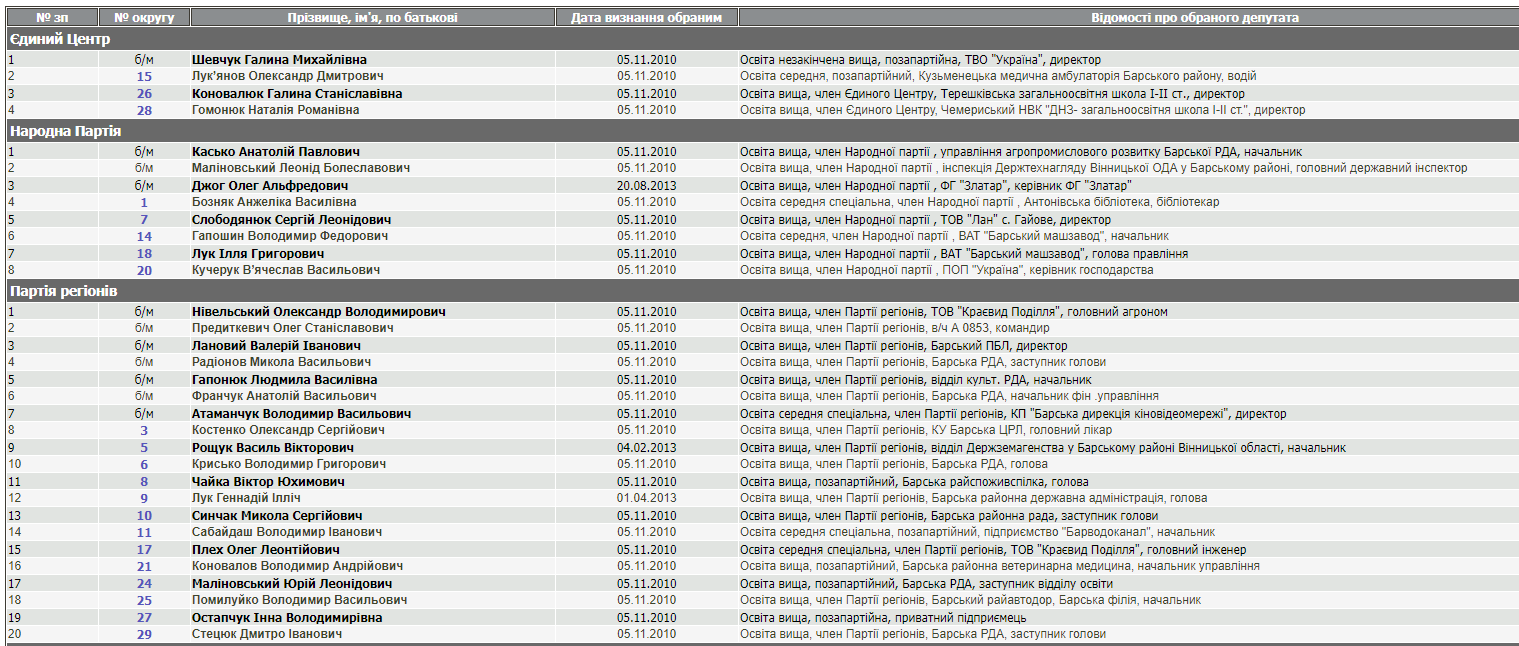
Task: Click district number 26 link
Action: 144,94
